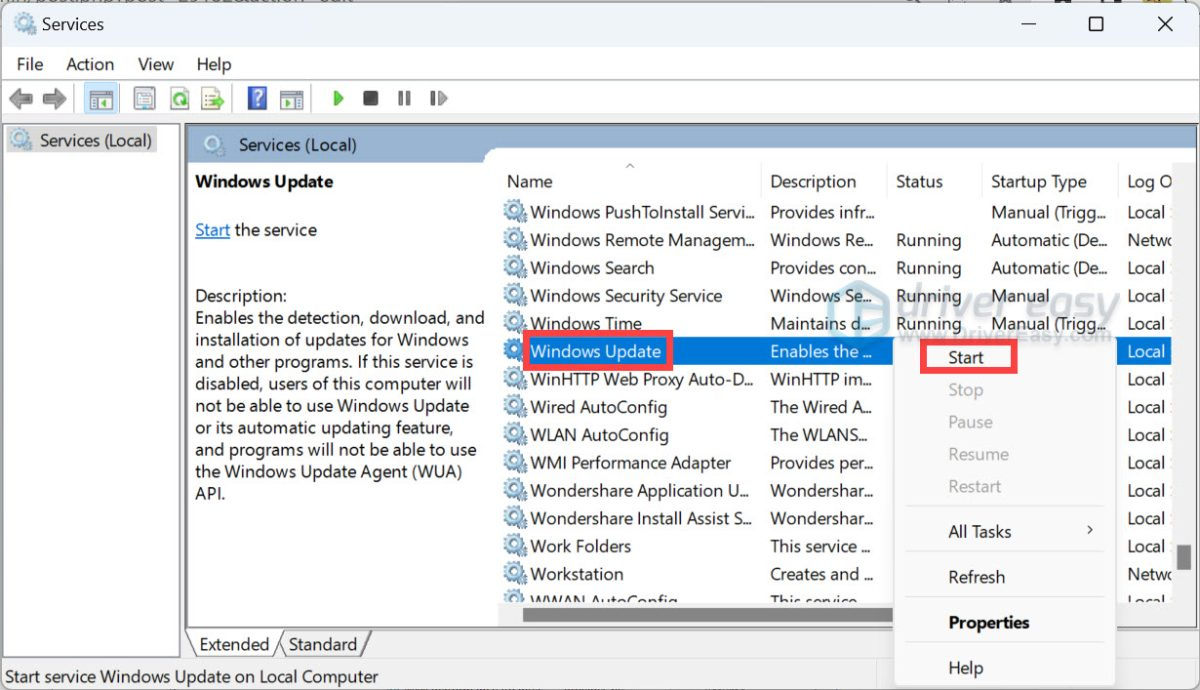Sort by Startup Type column header
The height and width of the screenshot is (690, 1200).
[1038, 181]
